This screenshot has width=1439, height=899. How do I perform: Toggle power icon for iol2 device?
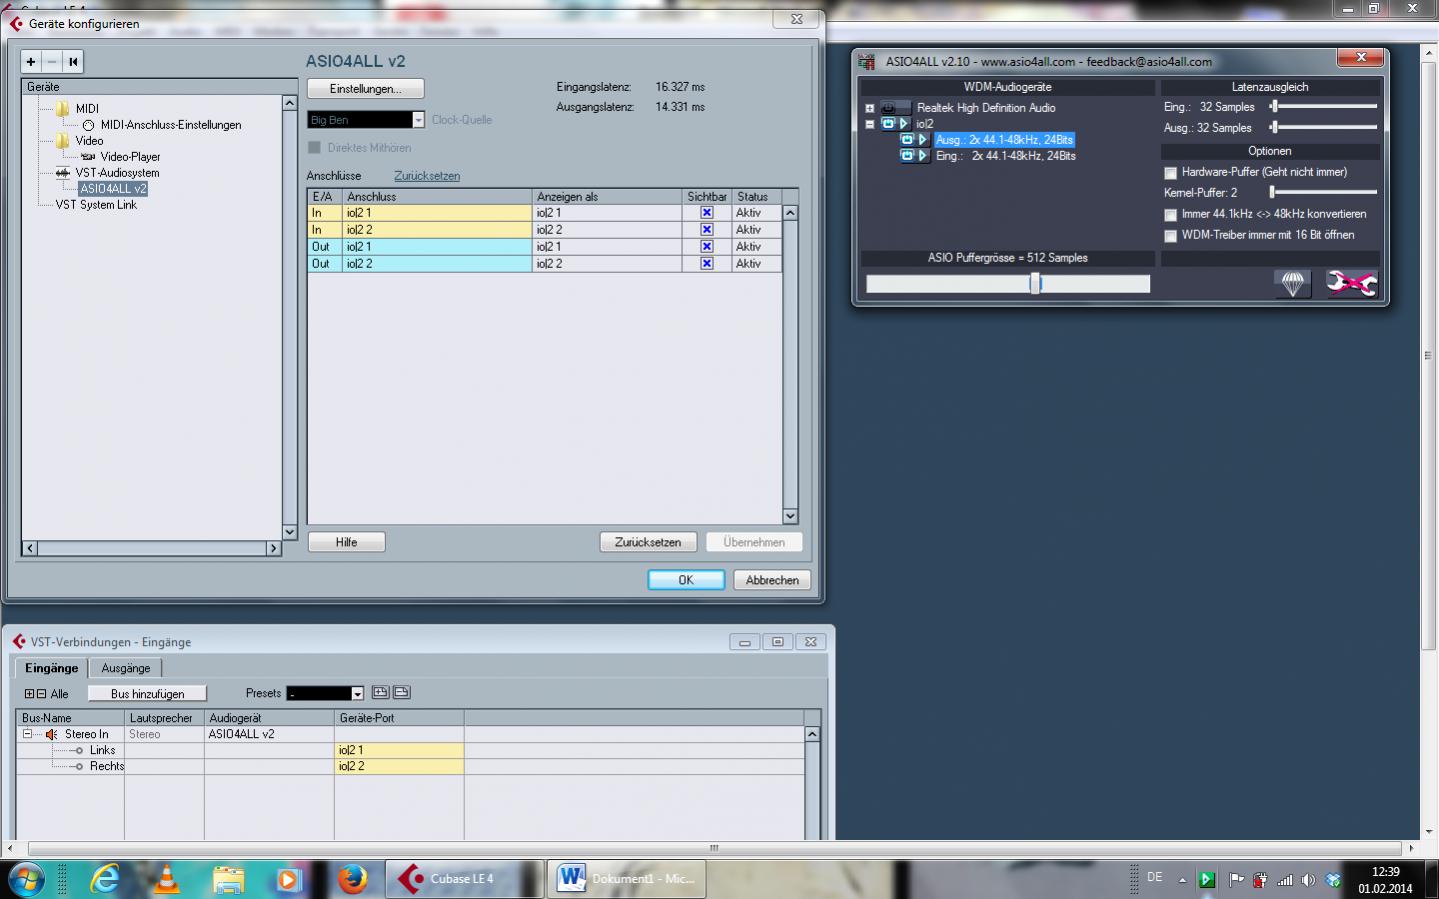pos(888,124)
